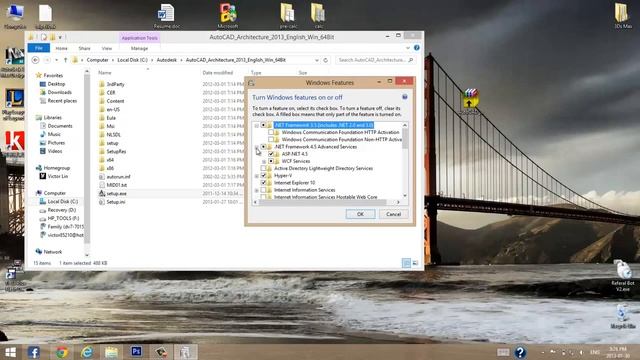Switch to File Explorer in the taskbar
The image size is (640, 360).
(x=111, y=352)
